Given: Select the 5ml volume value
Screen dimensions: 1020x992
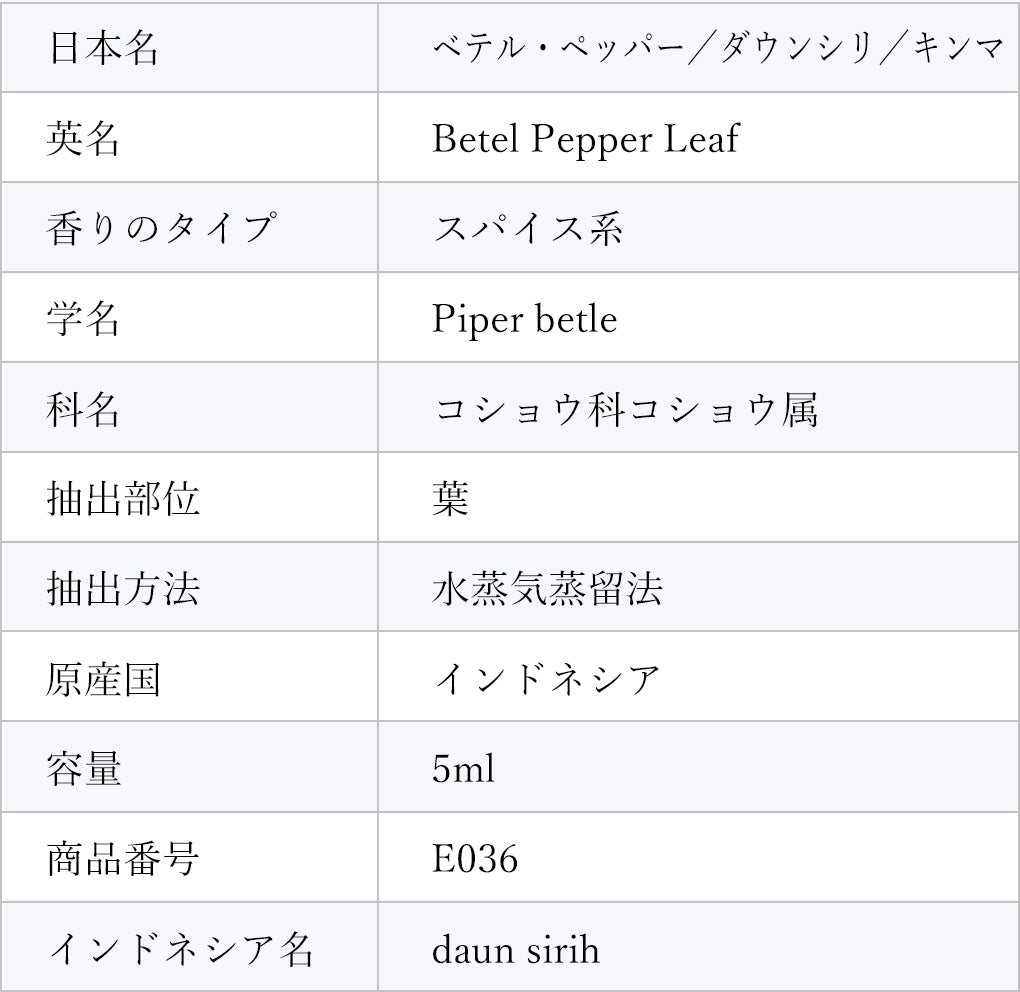Looking at the screenshot, I should click(463, 768).
